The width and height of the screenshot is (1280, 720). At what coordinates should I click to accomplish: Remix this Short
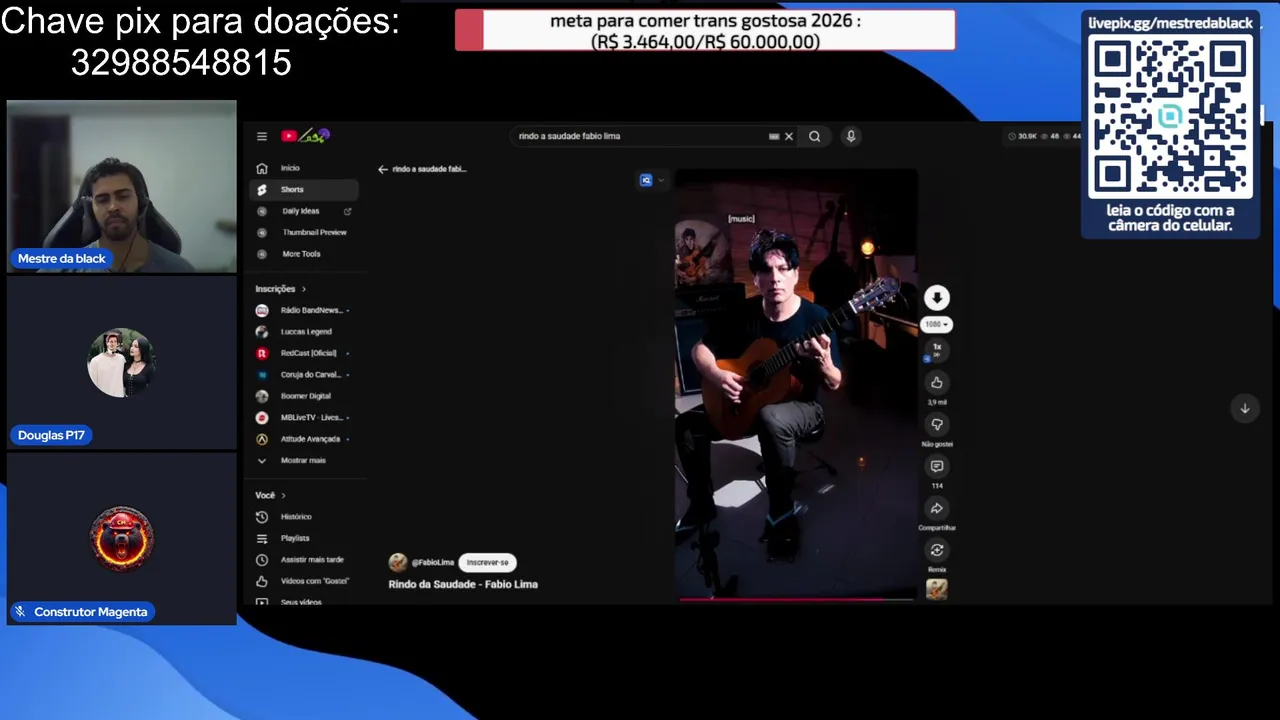click(937, 550)
